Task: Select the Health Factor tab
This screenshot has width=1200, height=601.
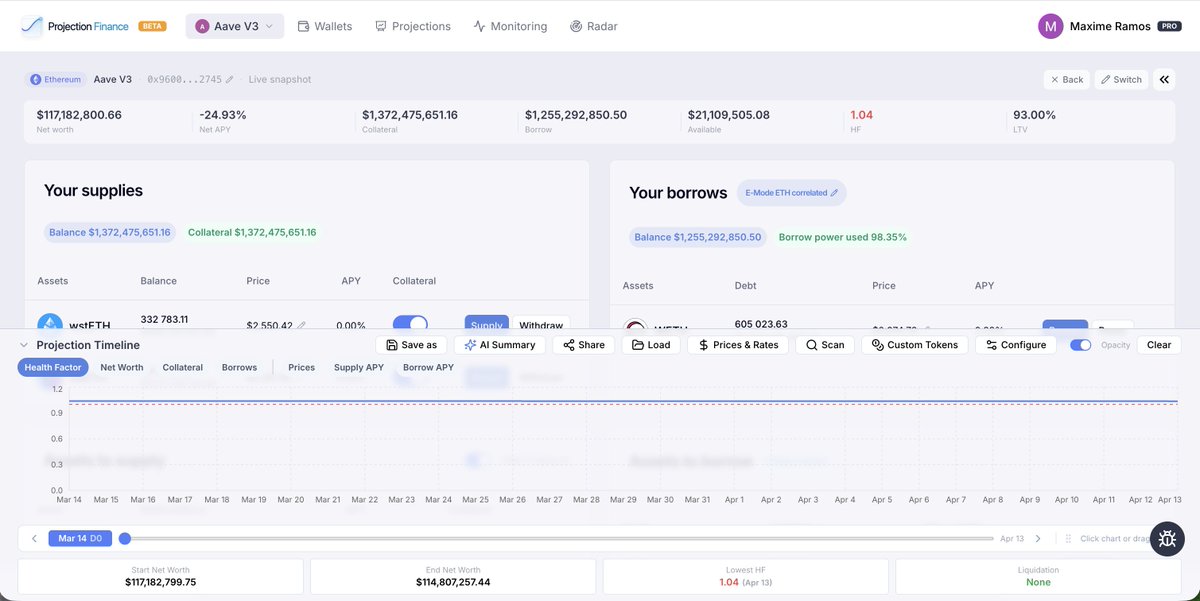Action: click(53, 367)
